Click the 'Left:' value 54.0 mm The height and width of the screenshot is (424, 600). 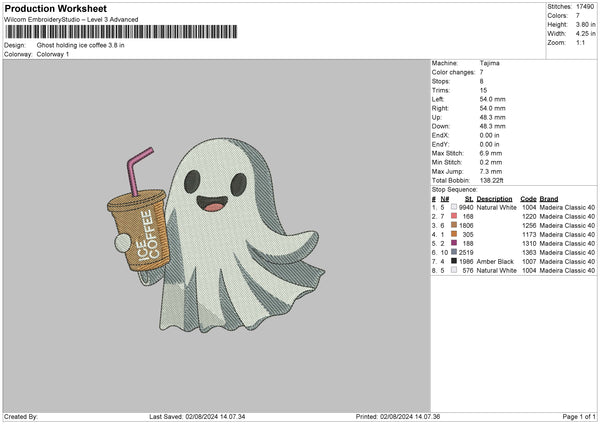pos(492,99)
